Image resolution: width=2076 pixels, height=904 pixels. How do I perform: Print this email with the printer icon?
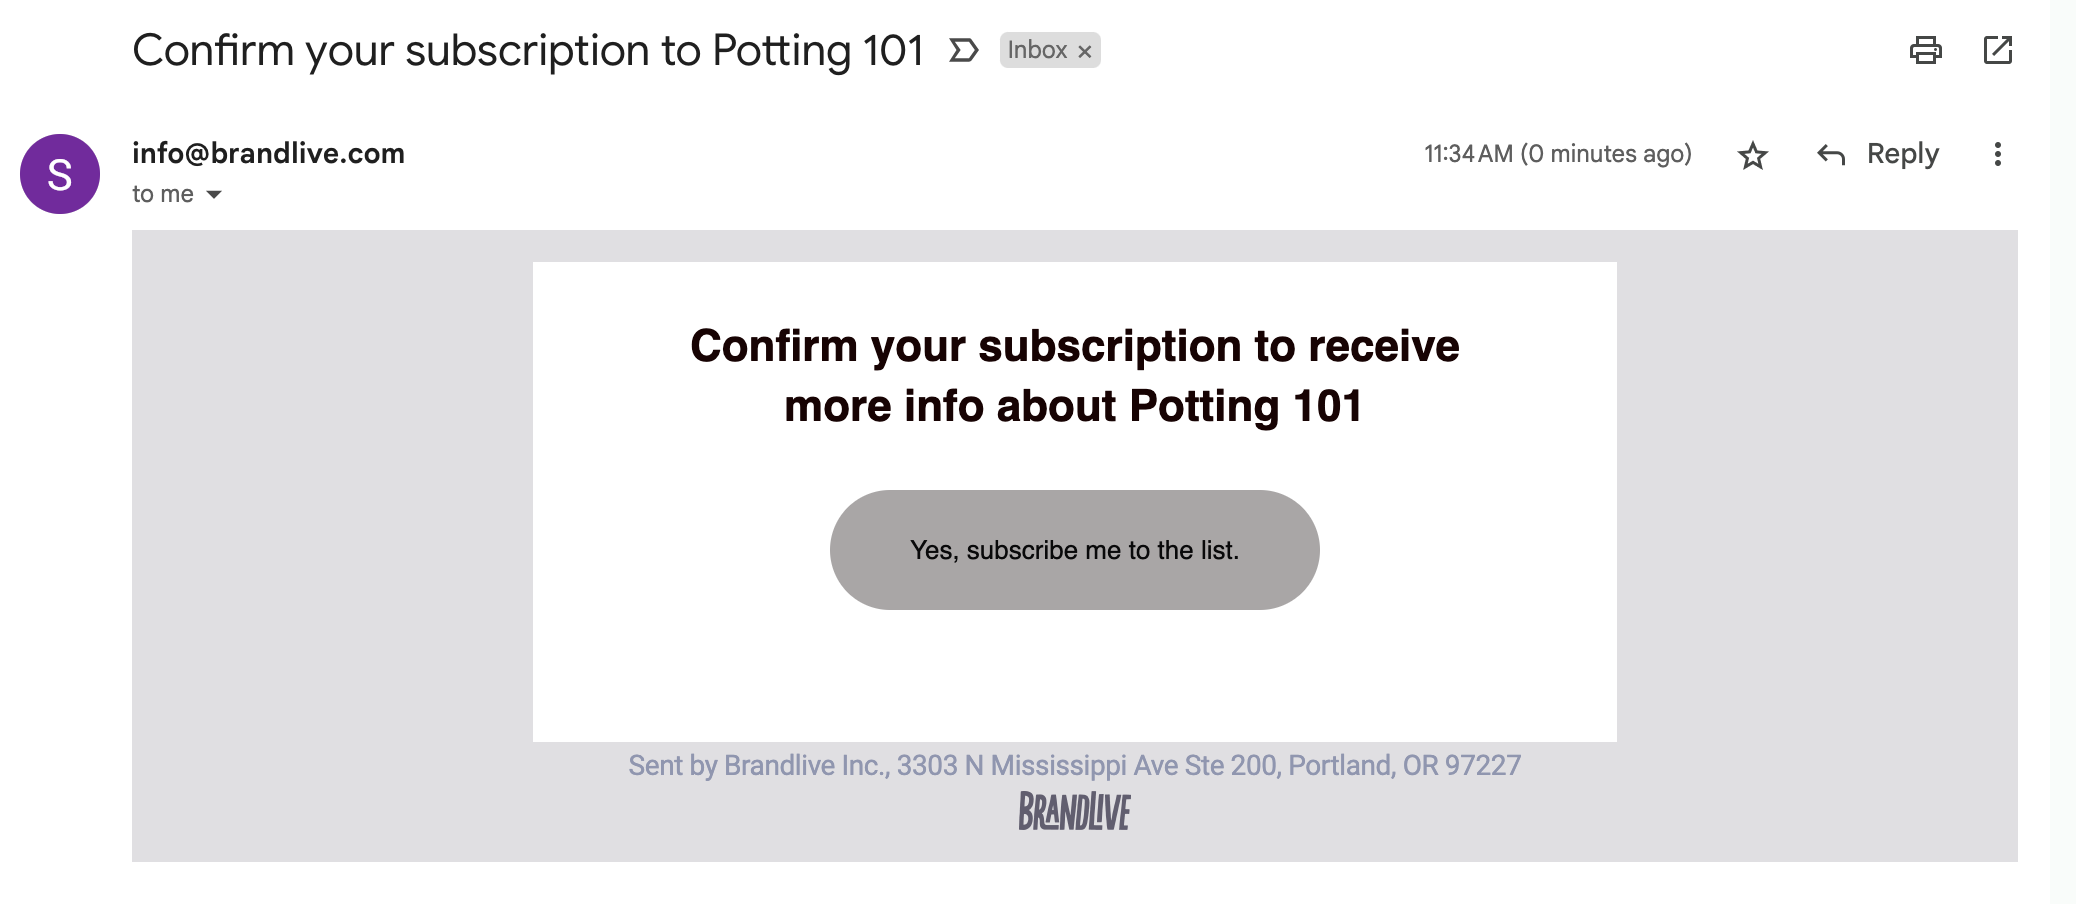[x=1925, y=50]
